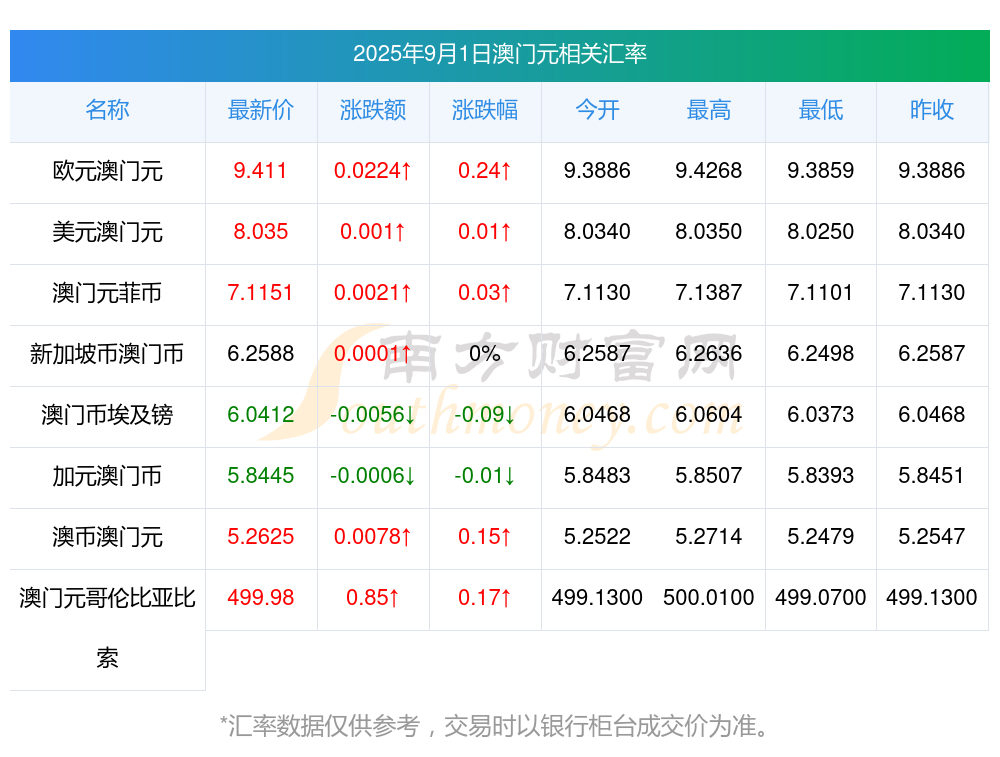Click lowest value 9.3859
Viewport: 1000px width, 757px height.
point(821,171)
